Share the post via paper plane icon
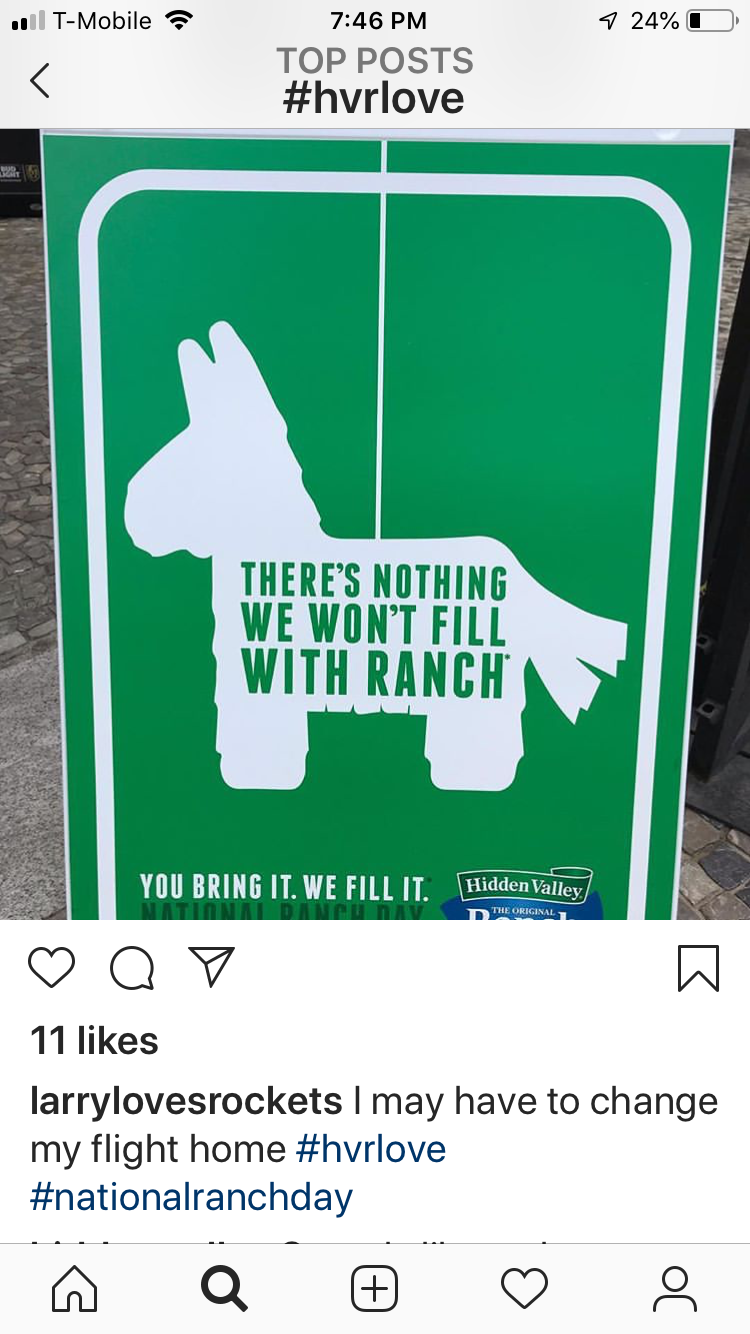 (x=212, y=967)
